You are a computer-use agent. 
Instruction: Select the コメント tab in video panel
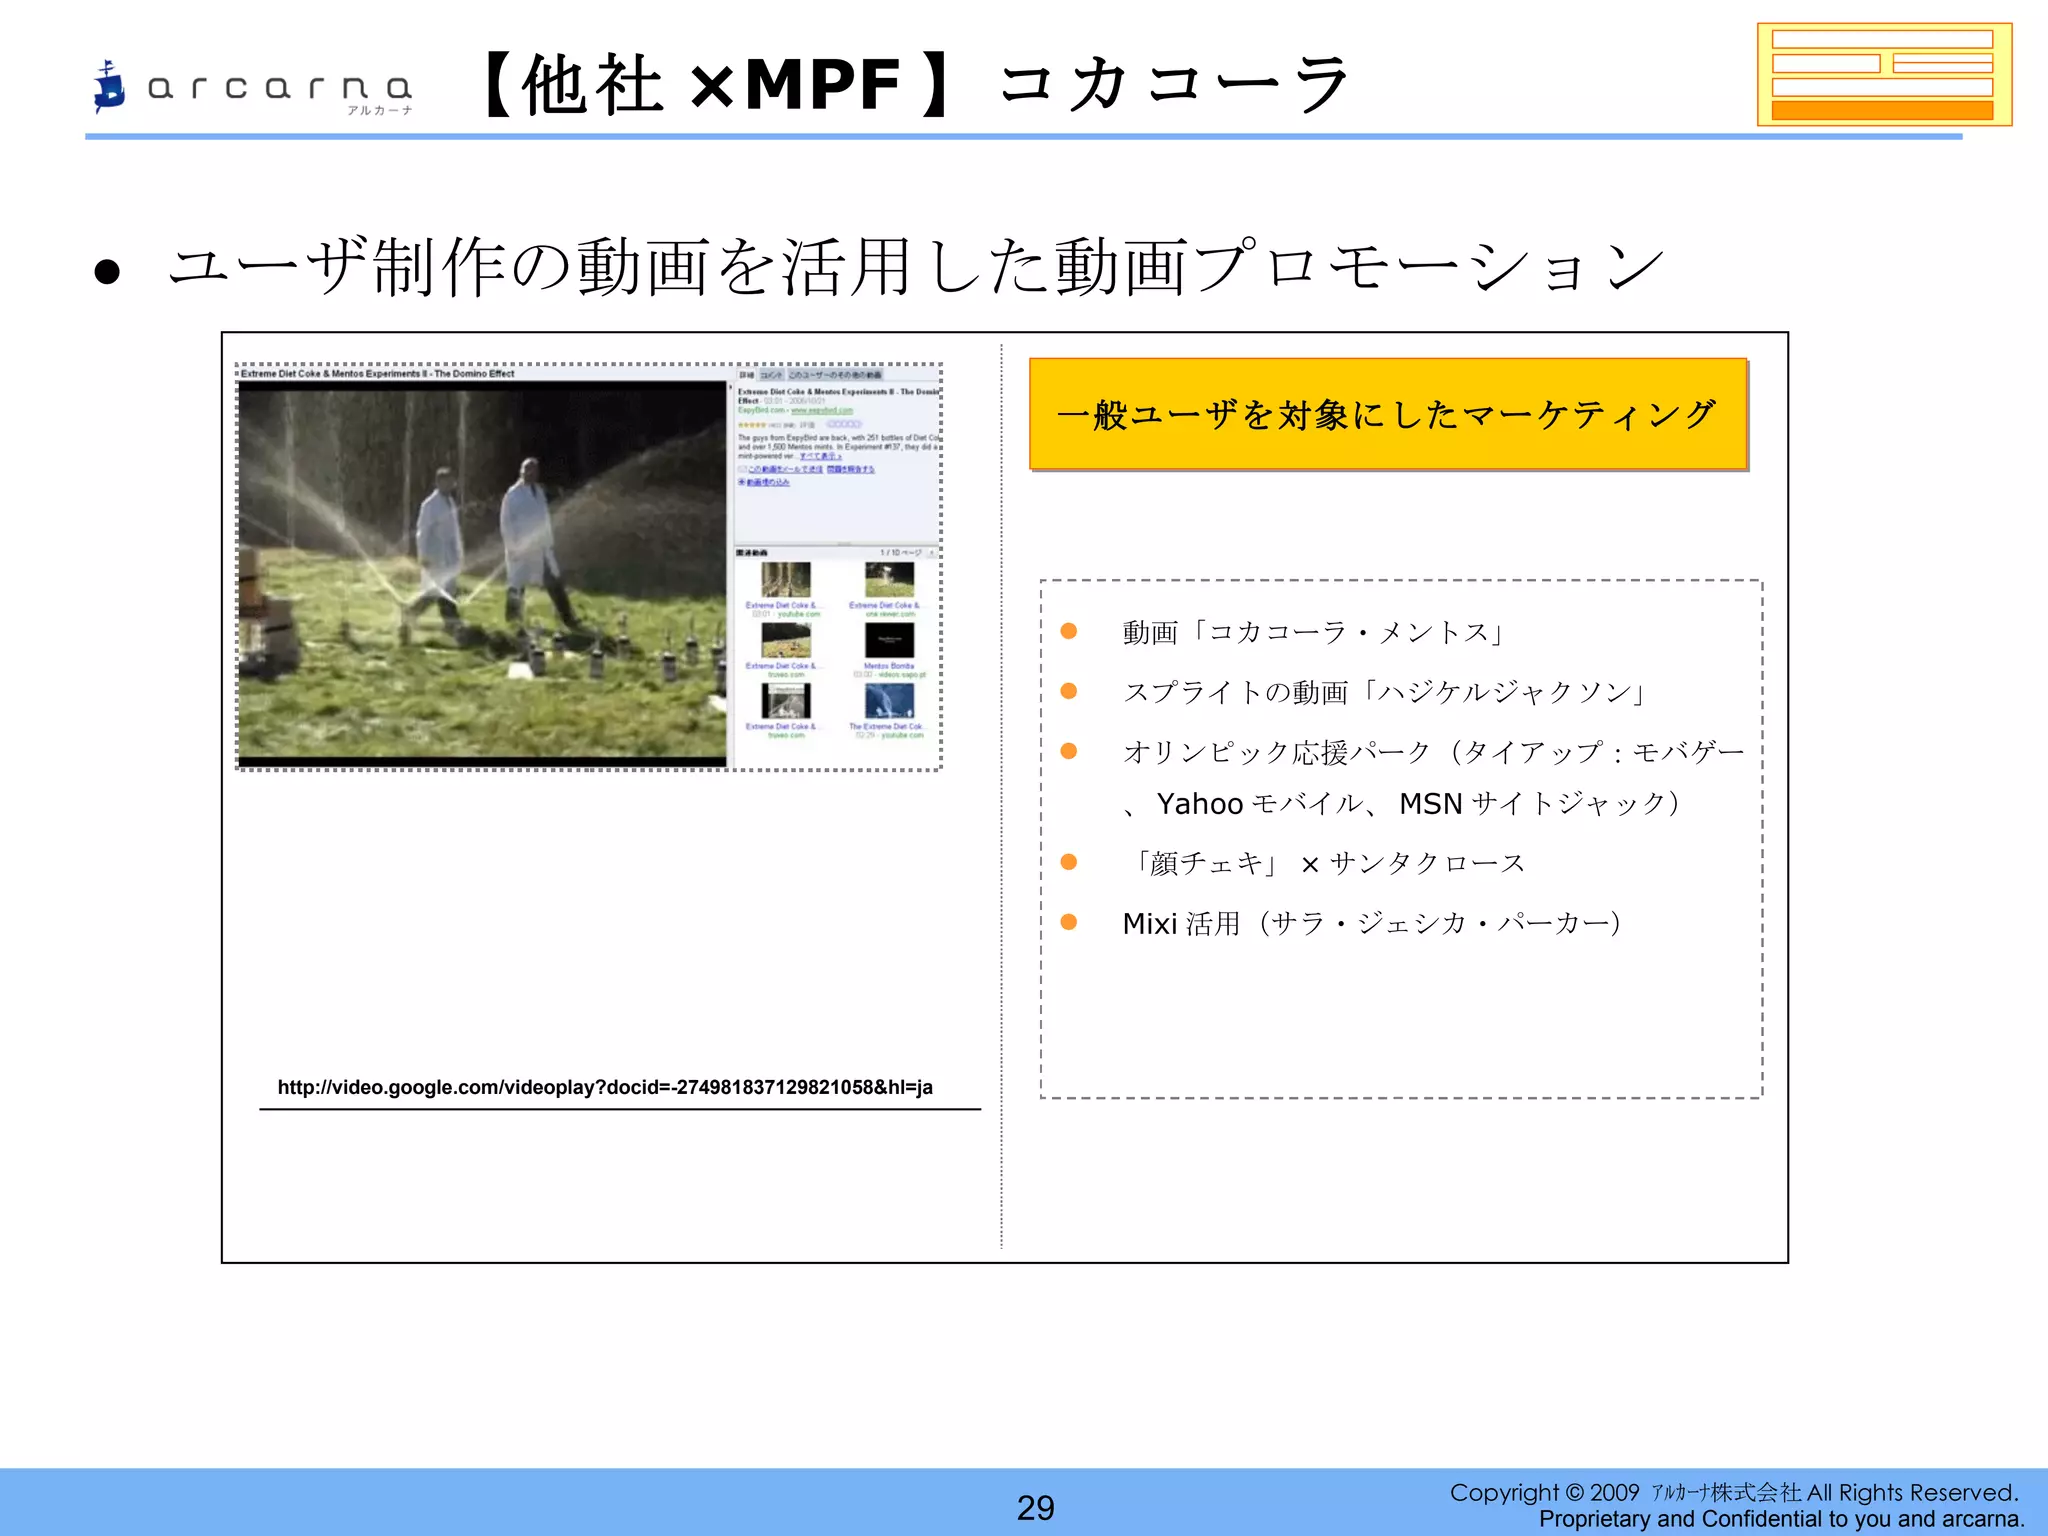click(x=771, y=375)
